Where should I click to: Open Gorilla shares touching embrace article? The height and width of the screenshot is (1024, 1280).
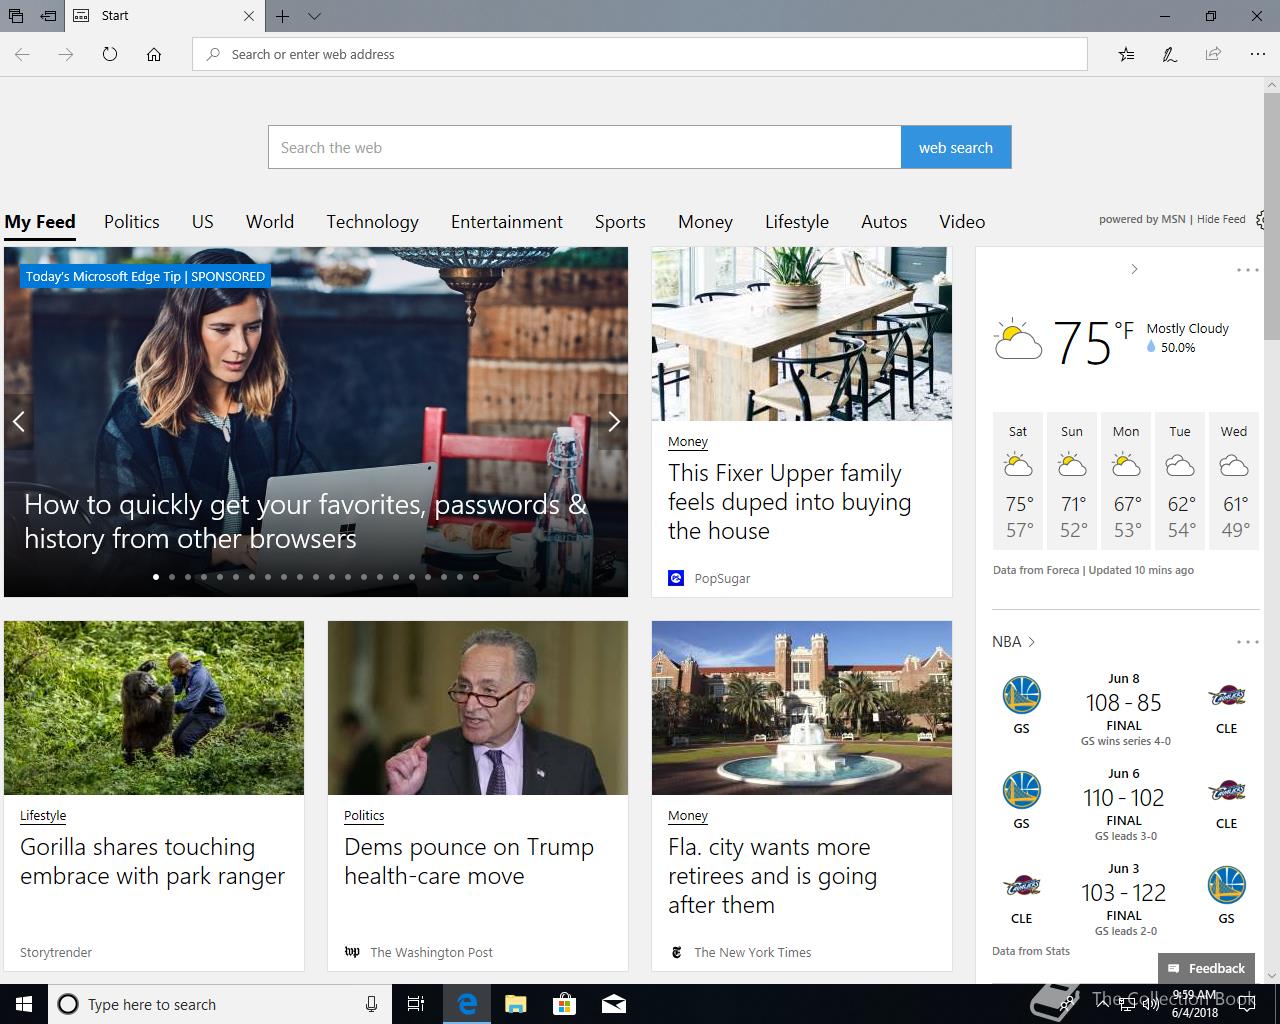(152, 861)
